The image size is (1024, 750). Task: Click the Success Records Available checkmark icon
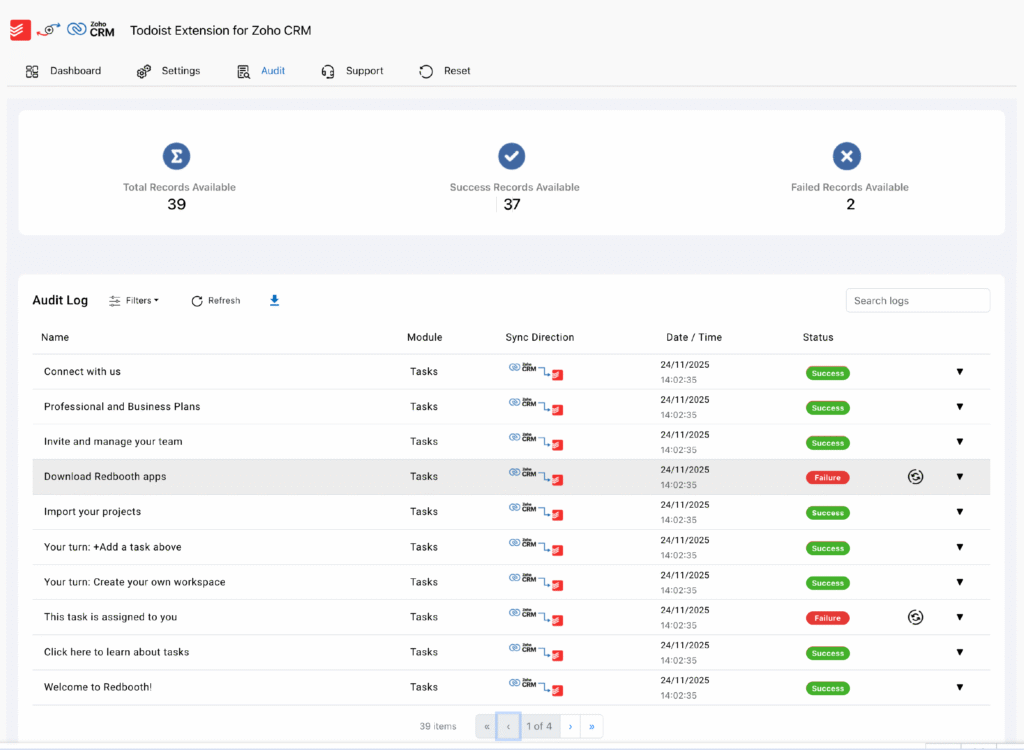click(x=511, y=156)
